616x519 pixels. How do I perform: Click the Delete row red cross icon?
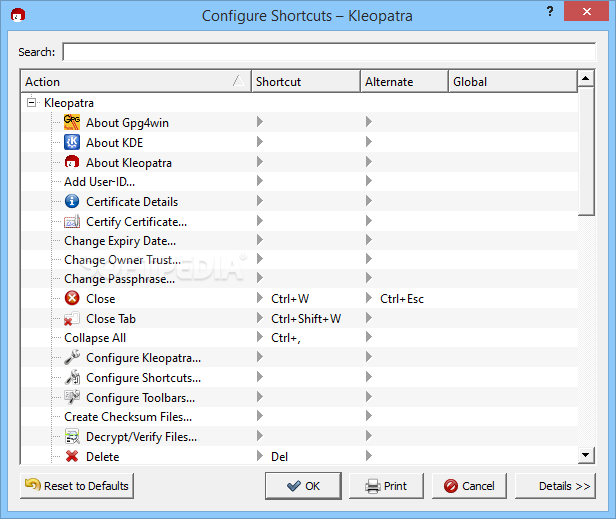(x=72, y=456)
